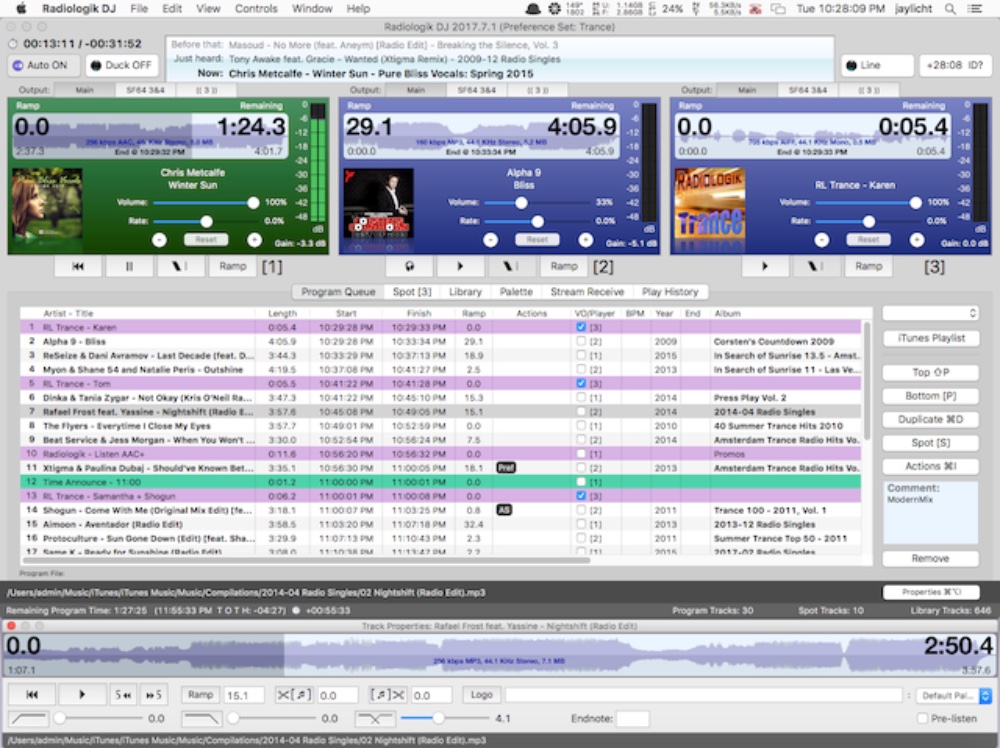Click the iTunes Playlist button
1000x748 pixels.
tap(930, 338)
